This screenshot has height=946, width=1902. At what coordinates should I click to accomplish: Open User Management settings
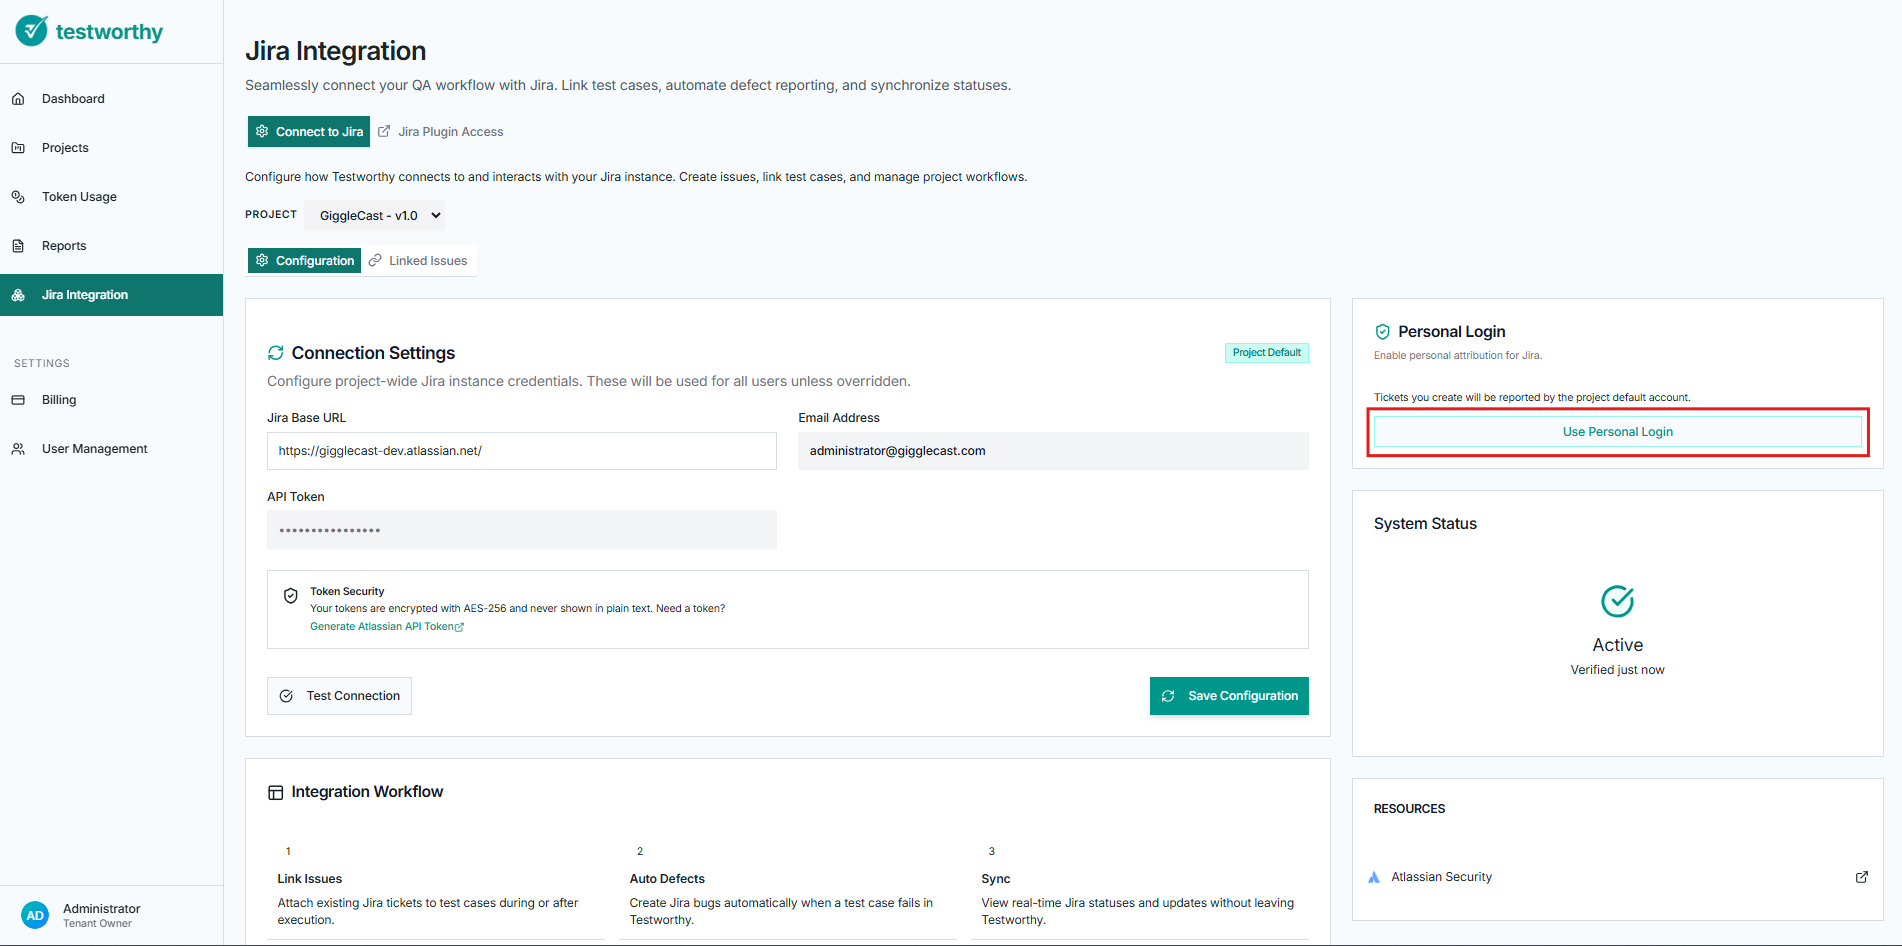click(x=95, y=449)
